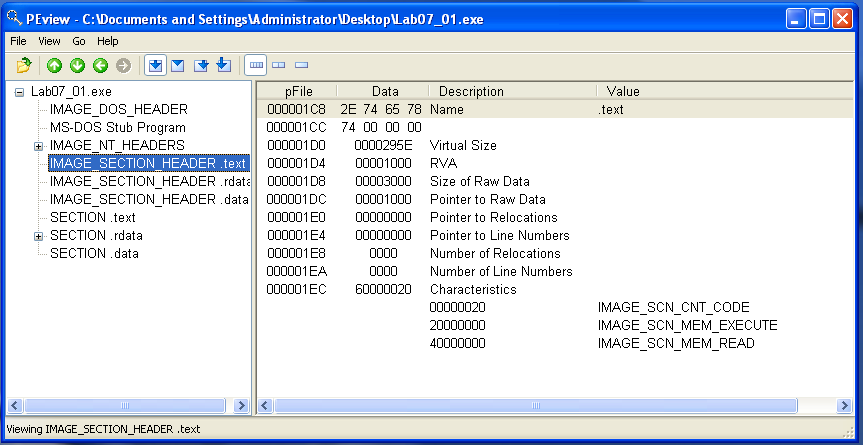Go back with green left arrow
Viewport: 863px width, 445px height.
100,65
